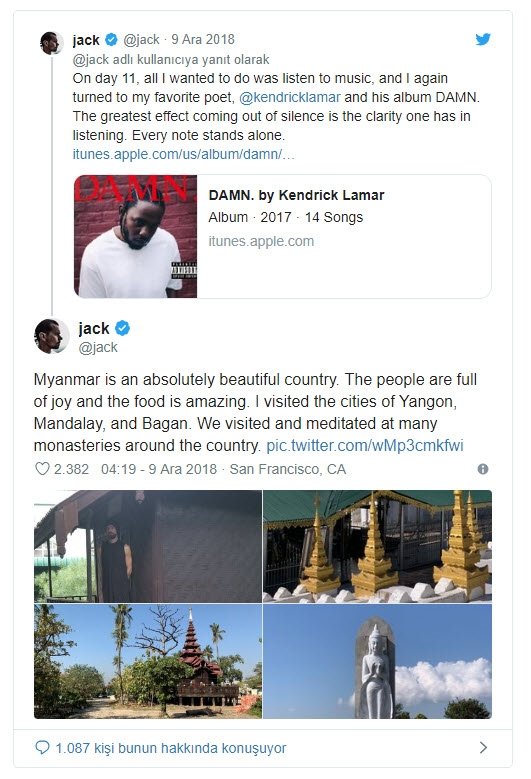Viewport: 531px width, 779px height.
Task: Click the speech bubble reply icon
Action: pos(43,747)
